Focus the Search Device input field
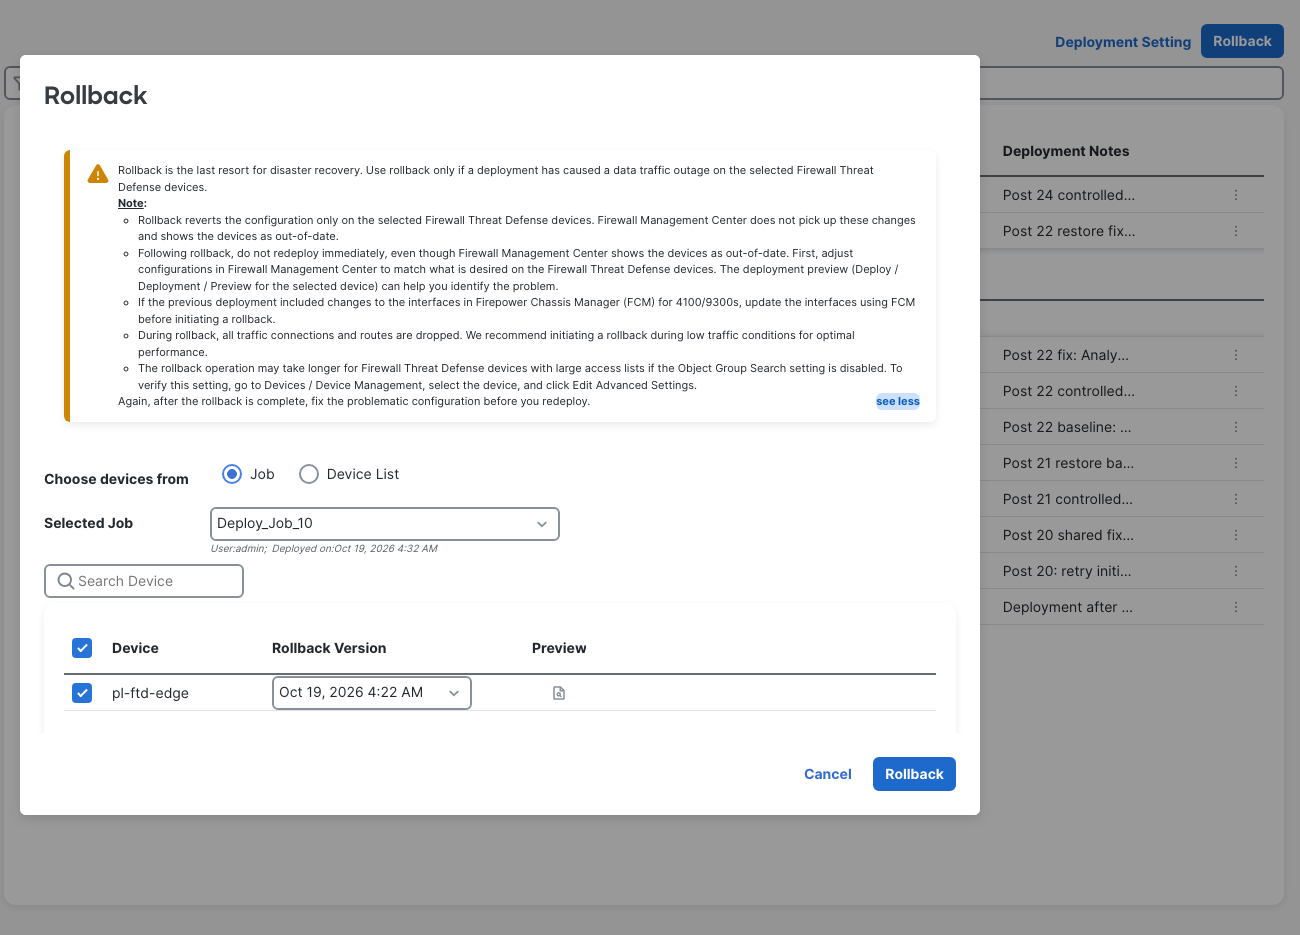This screenshot has width=1300, height=935. (144, 581)
